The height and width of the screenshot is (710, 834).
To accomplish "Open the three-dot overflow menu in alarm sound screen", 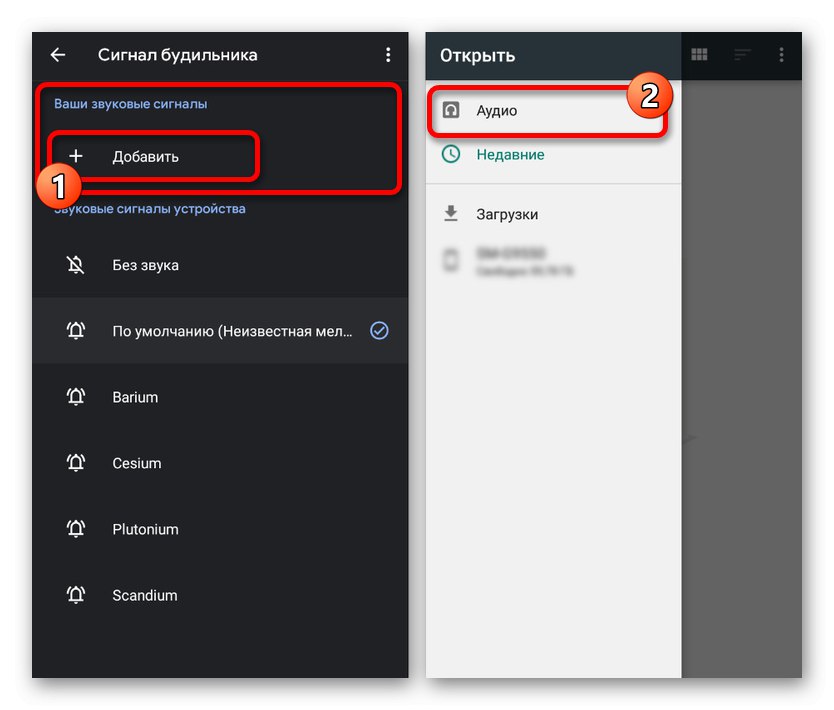I will click(388, 55).
